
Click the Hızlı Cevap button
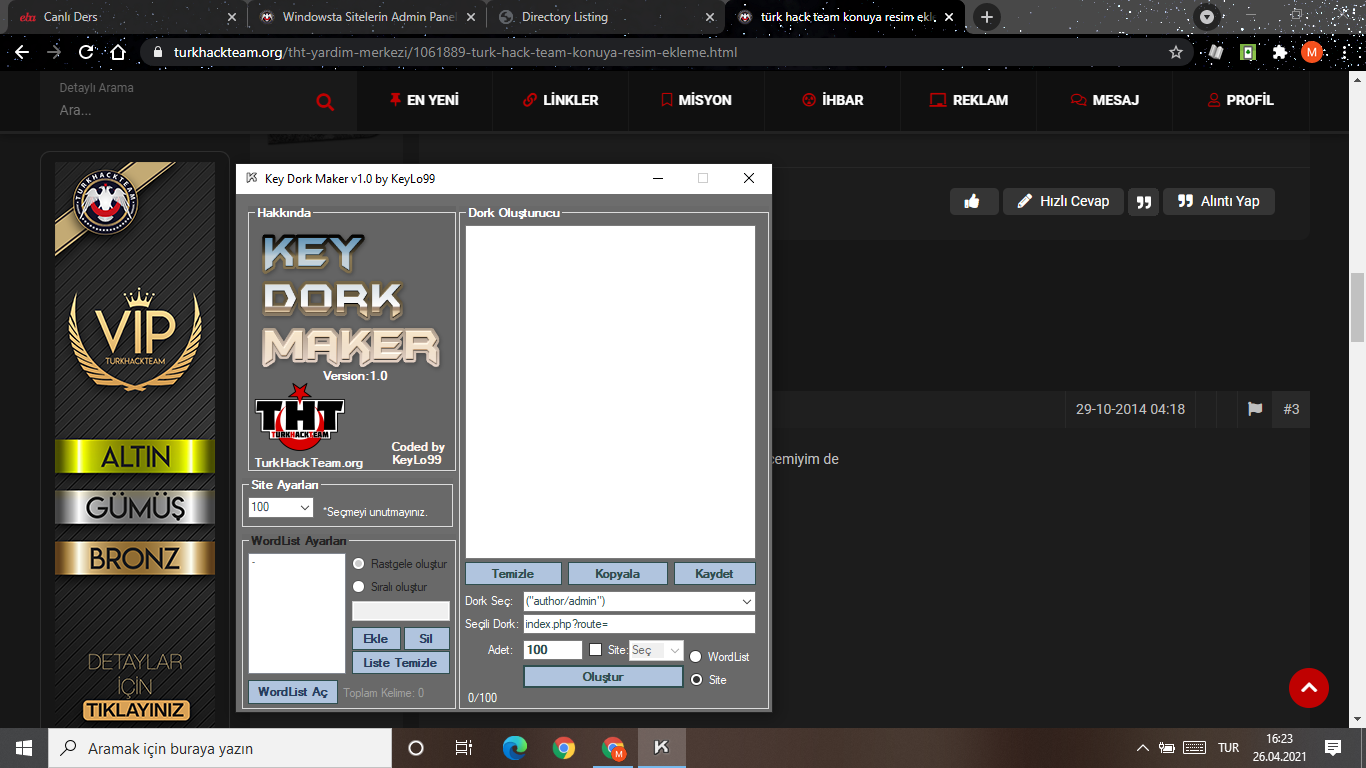1063,201
